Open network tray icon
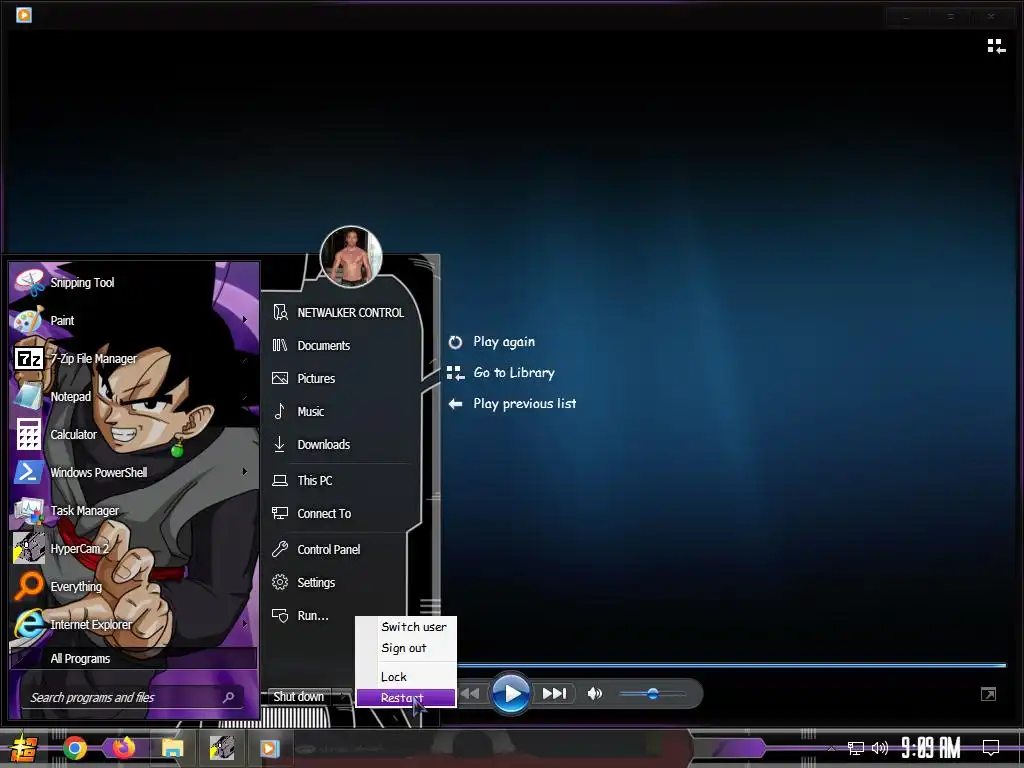Screen dimensions: 1024x768 coord(856,748)
